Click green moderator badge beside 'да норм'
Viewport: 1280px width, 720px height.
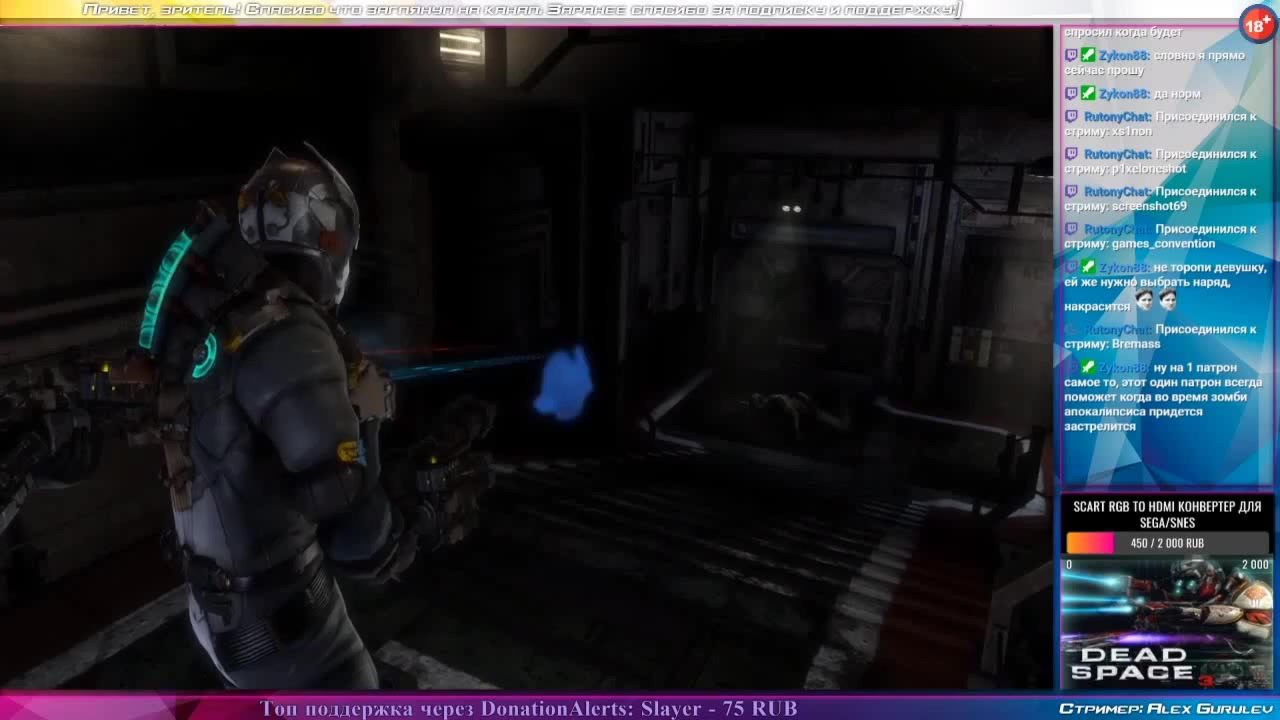1088,93
